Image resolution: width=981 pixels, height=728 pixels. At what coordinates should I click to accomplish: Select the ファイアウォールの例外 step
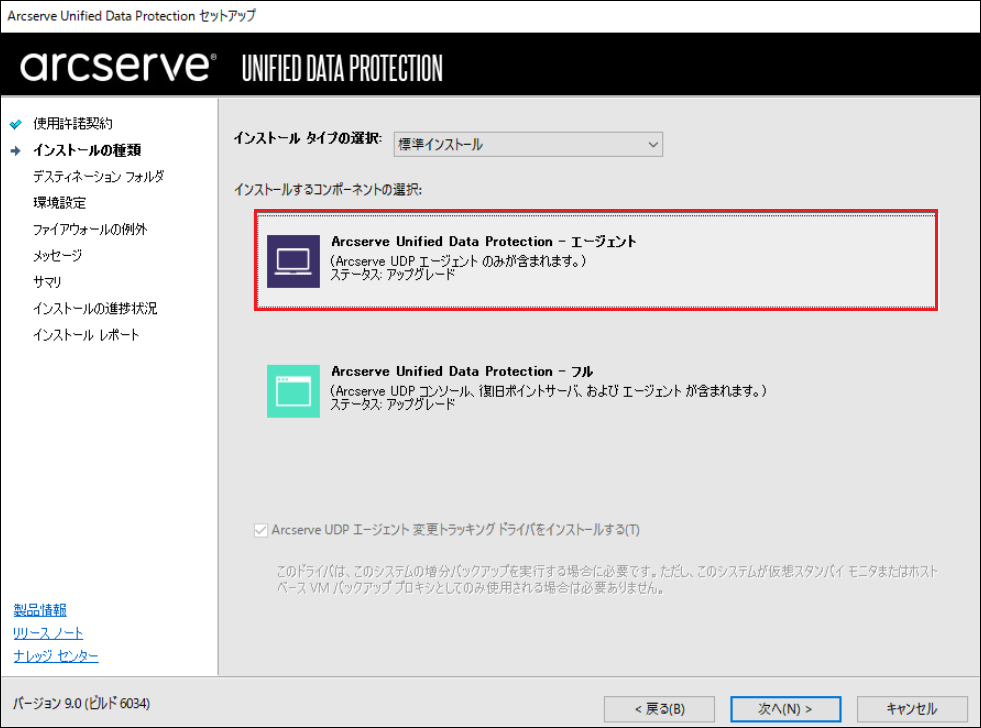click(x=90, y=229)
